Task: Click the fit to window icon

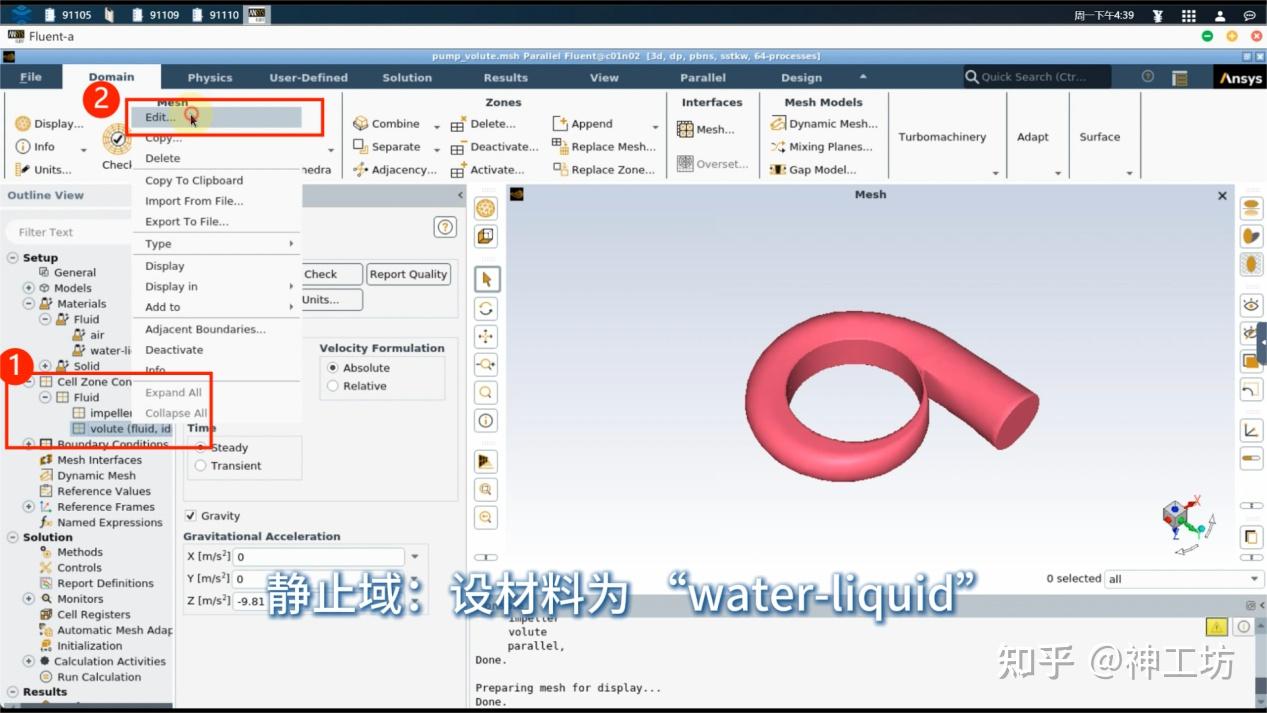Action: click(x=486, y=461)
